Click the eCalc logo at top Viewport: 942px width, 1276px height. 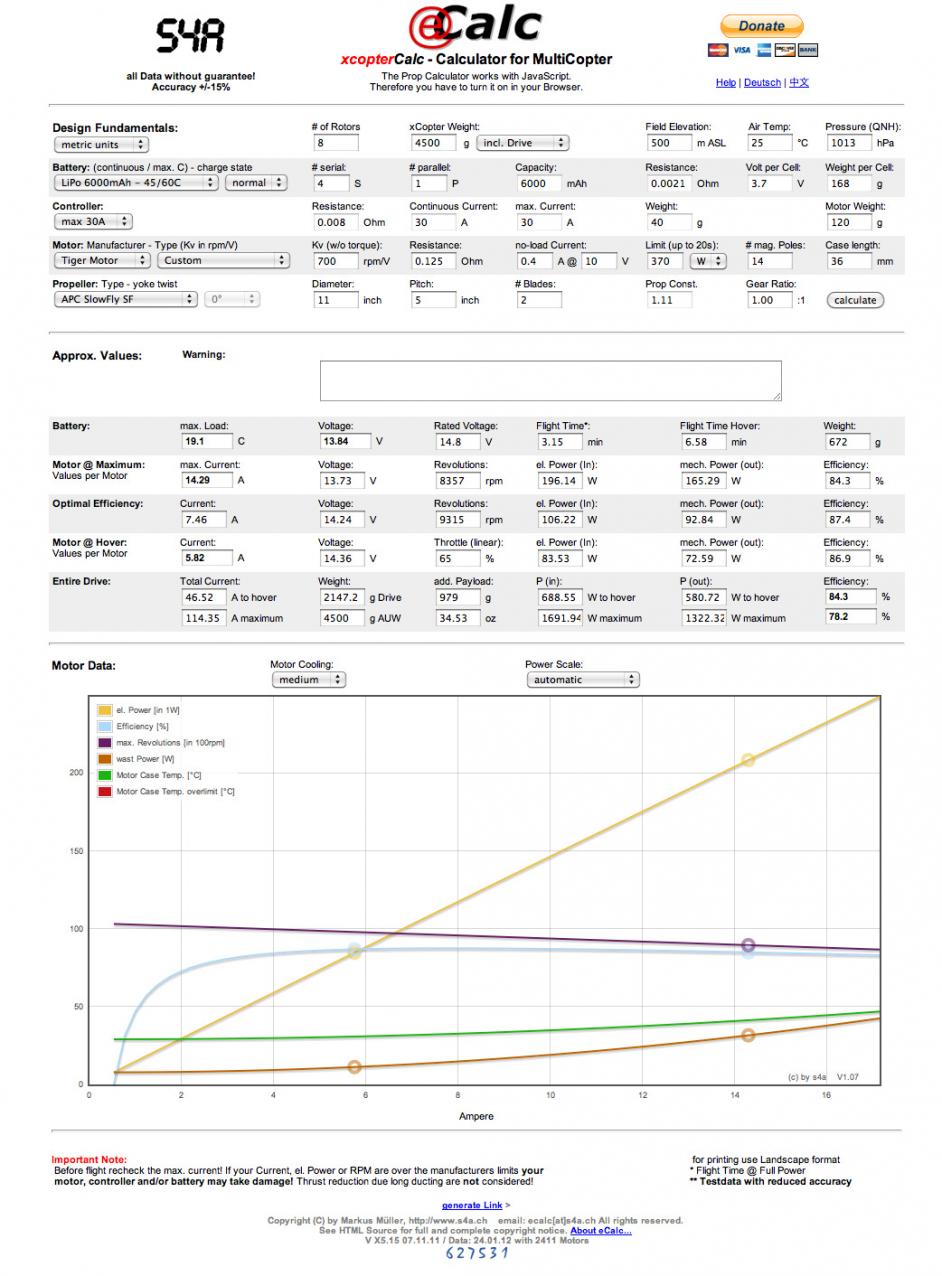475,26
